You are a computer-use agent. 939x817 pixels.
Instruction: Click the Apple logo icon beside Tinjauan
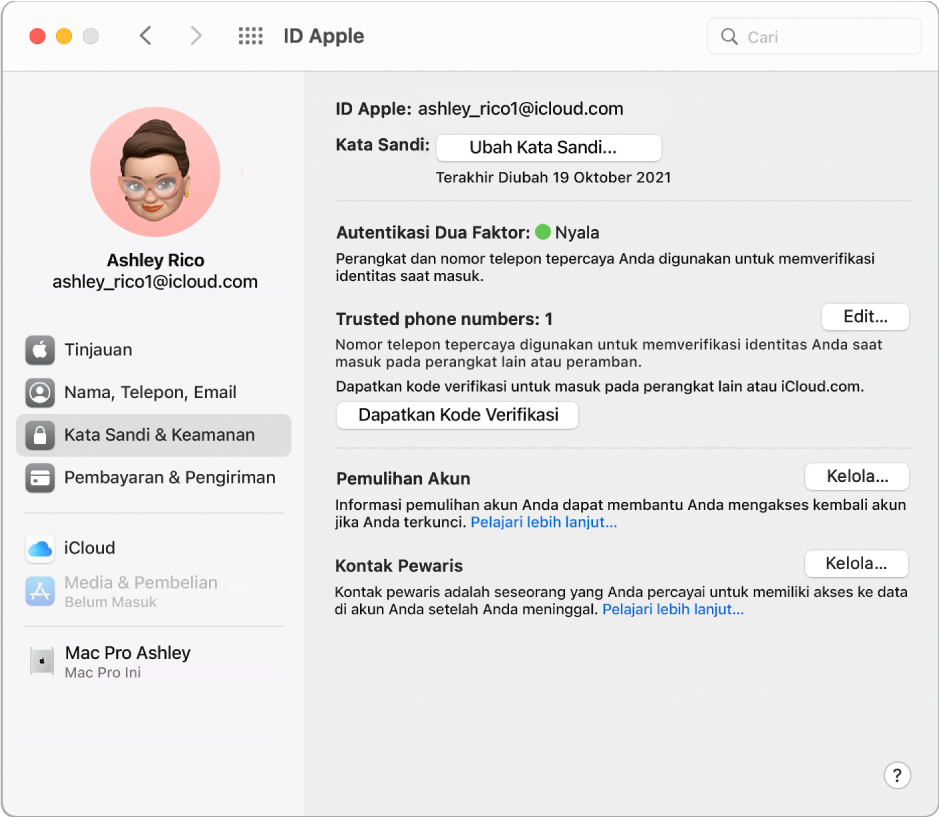(x=40, y=350)
